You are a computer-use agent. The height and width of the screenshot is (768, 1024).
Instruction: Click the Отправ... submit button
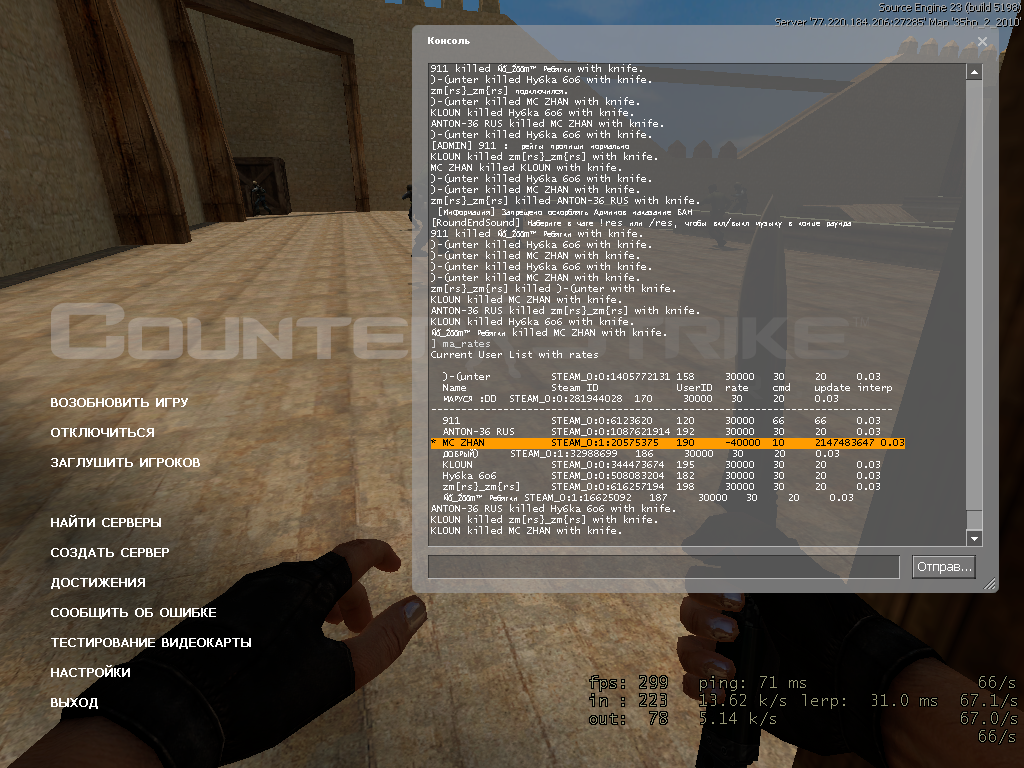tap(944, 566)
